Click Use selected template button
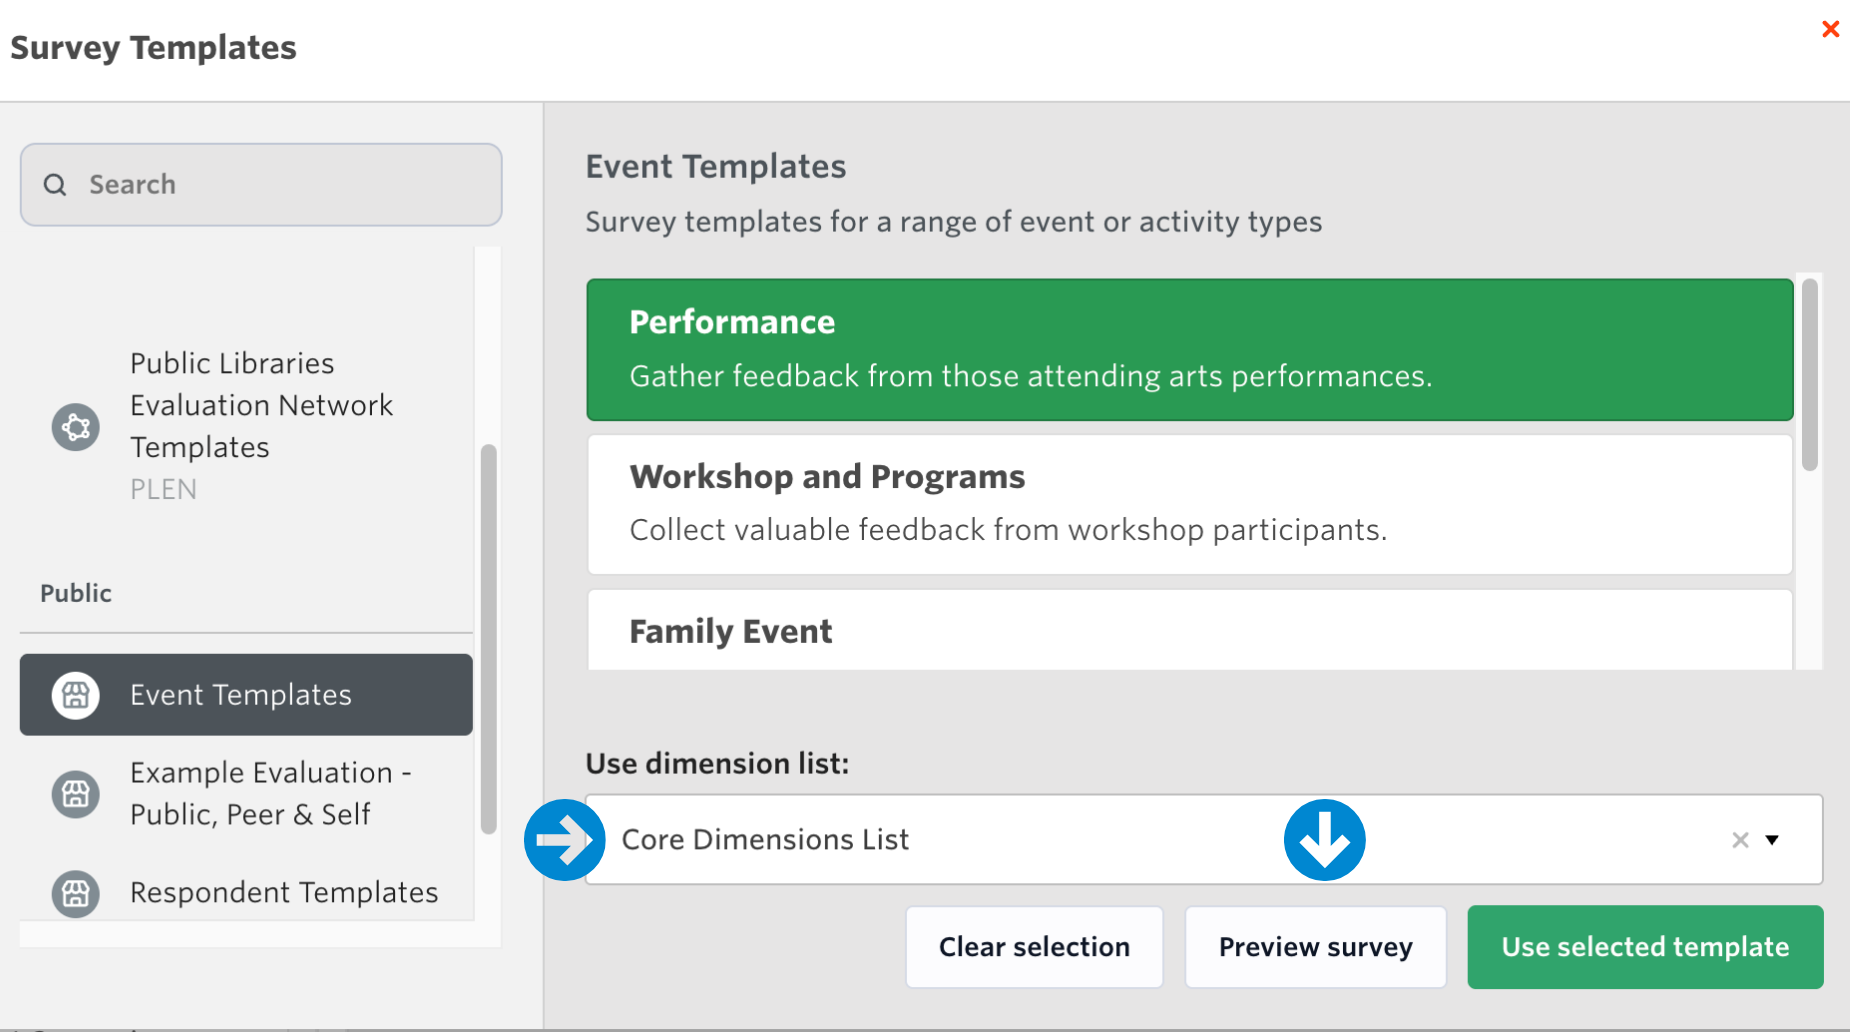This screenshot has width=1850, height=1032. click(x=1645, y=947)
